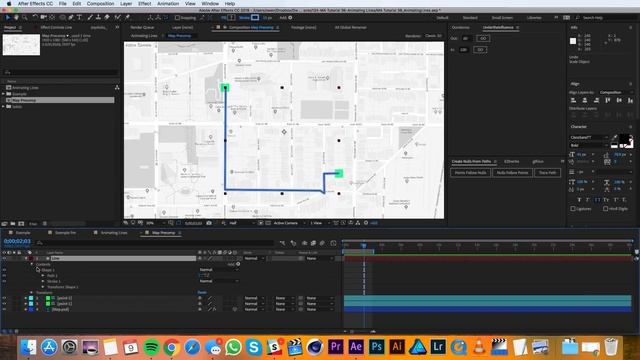640x360 pixels.
Task: Click the toolbar Fill color swatch
Action: click(x=231, y=18)
